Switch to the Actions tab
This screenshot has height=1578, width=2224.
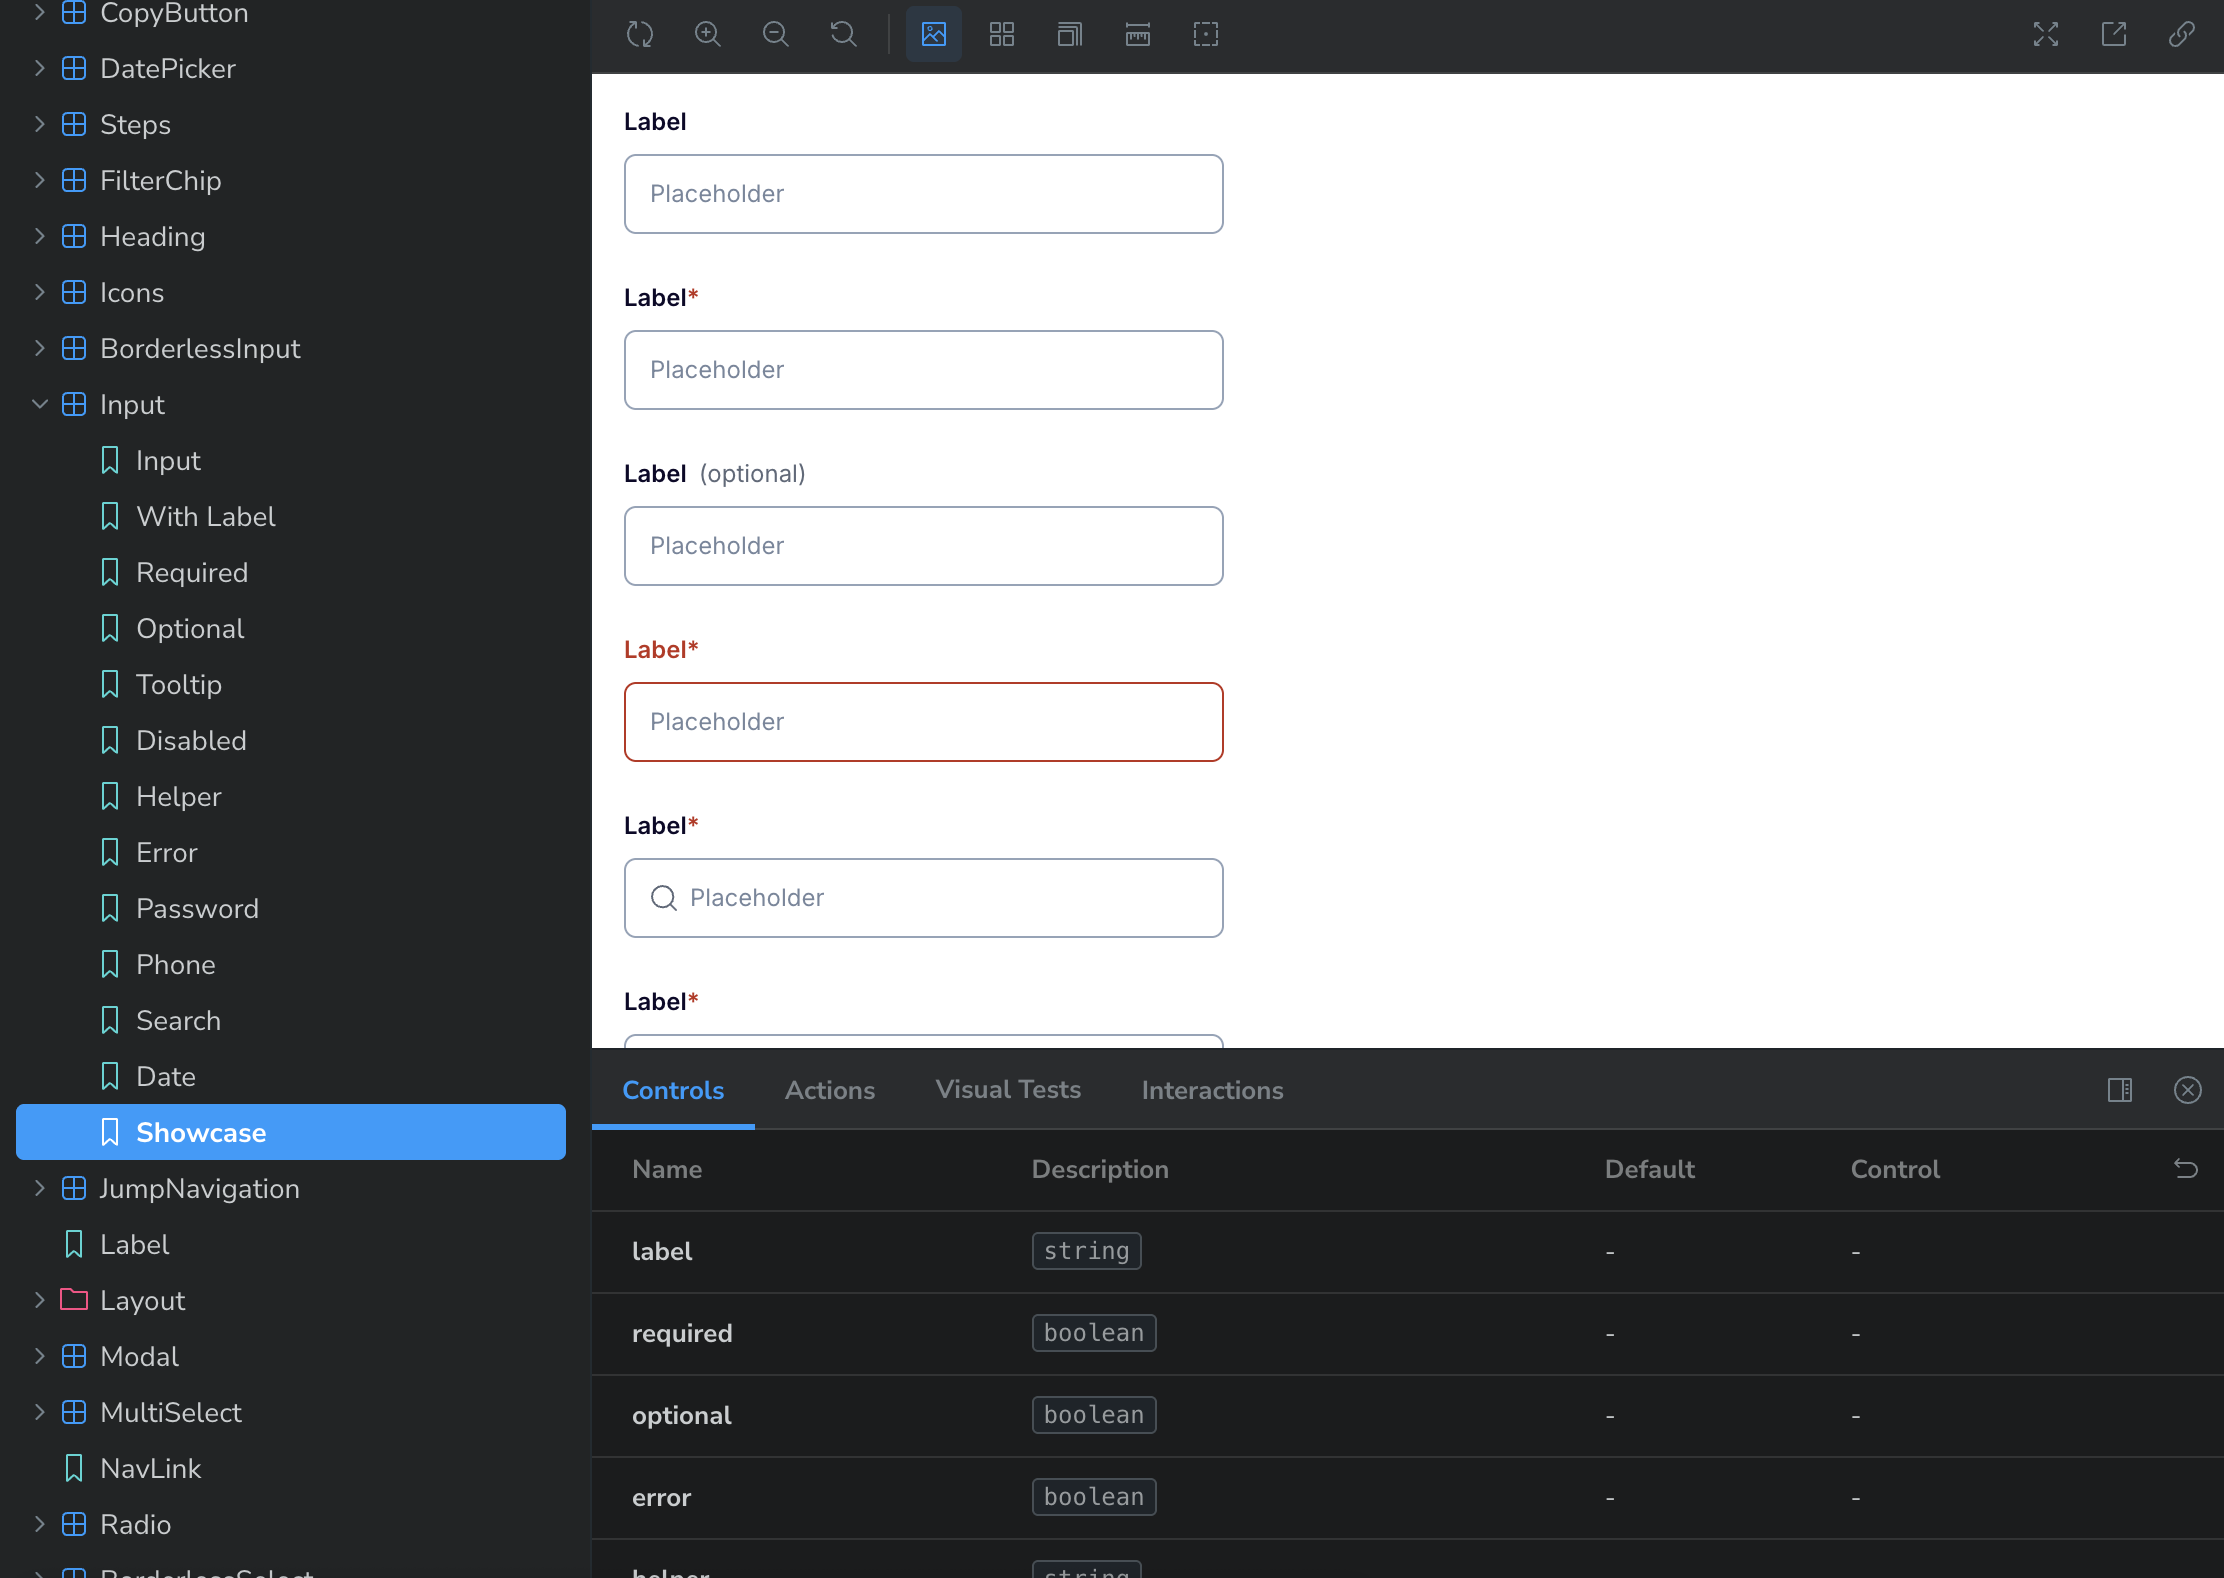pos(830,1090)
